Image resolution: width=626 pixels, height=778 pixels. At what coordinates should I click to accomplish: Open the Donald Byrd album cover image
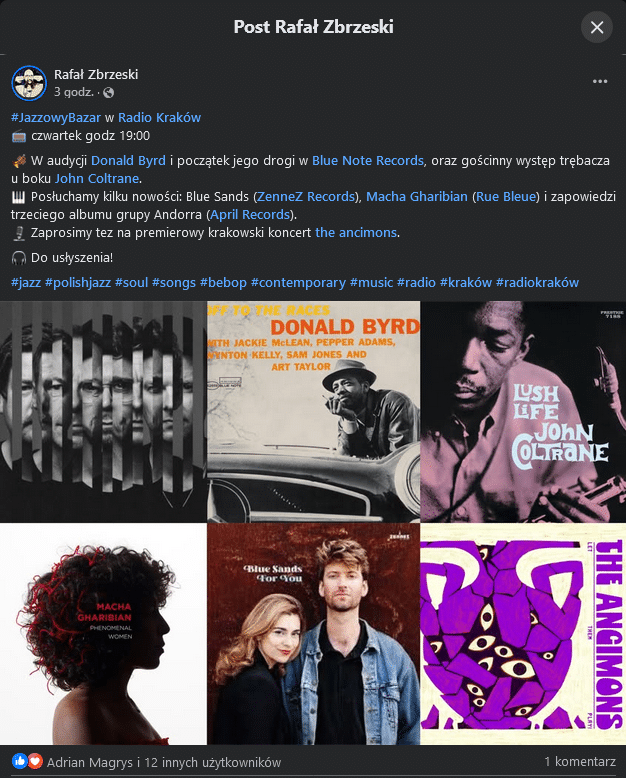point(313,412)
